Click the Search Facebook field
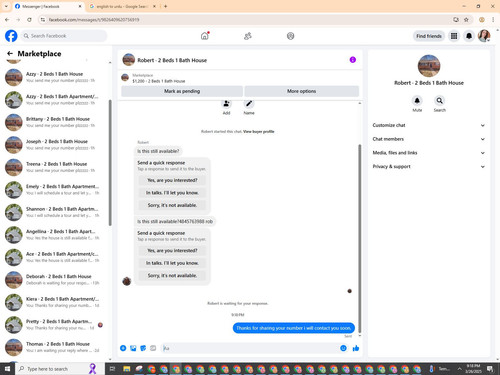500x375 pixels. [64, 36]
